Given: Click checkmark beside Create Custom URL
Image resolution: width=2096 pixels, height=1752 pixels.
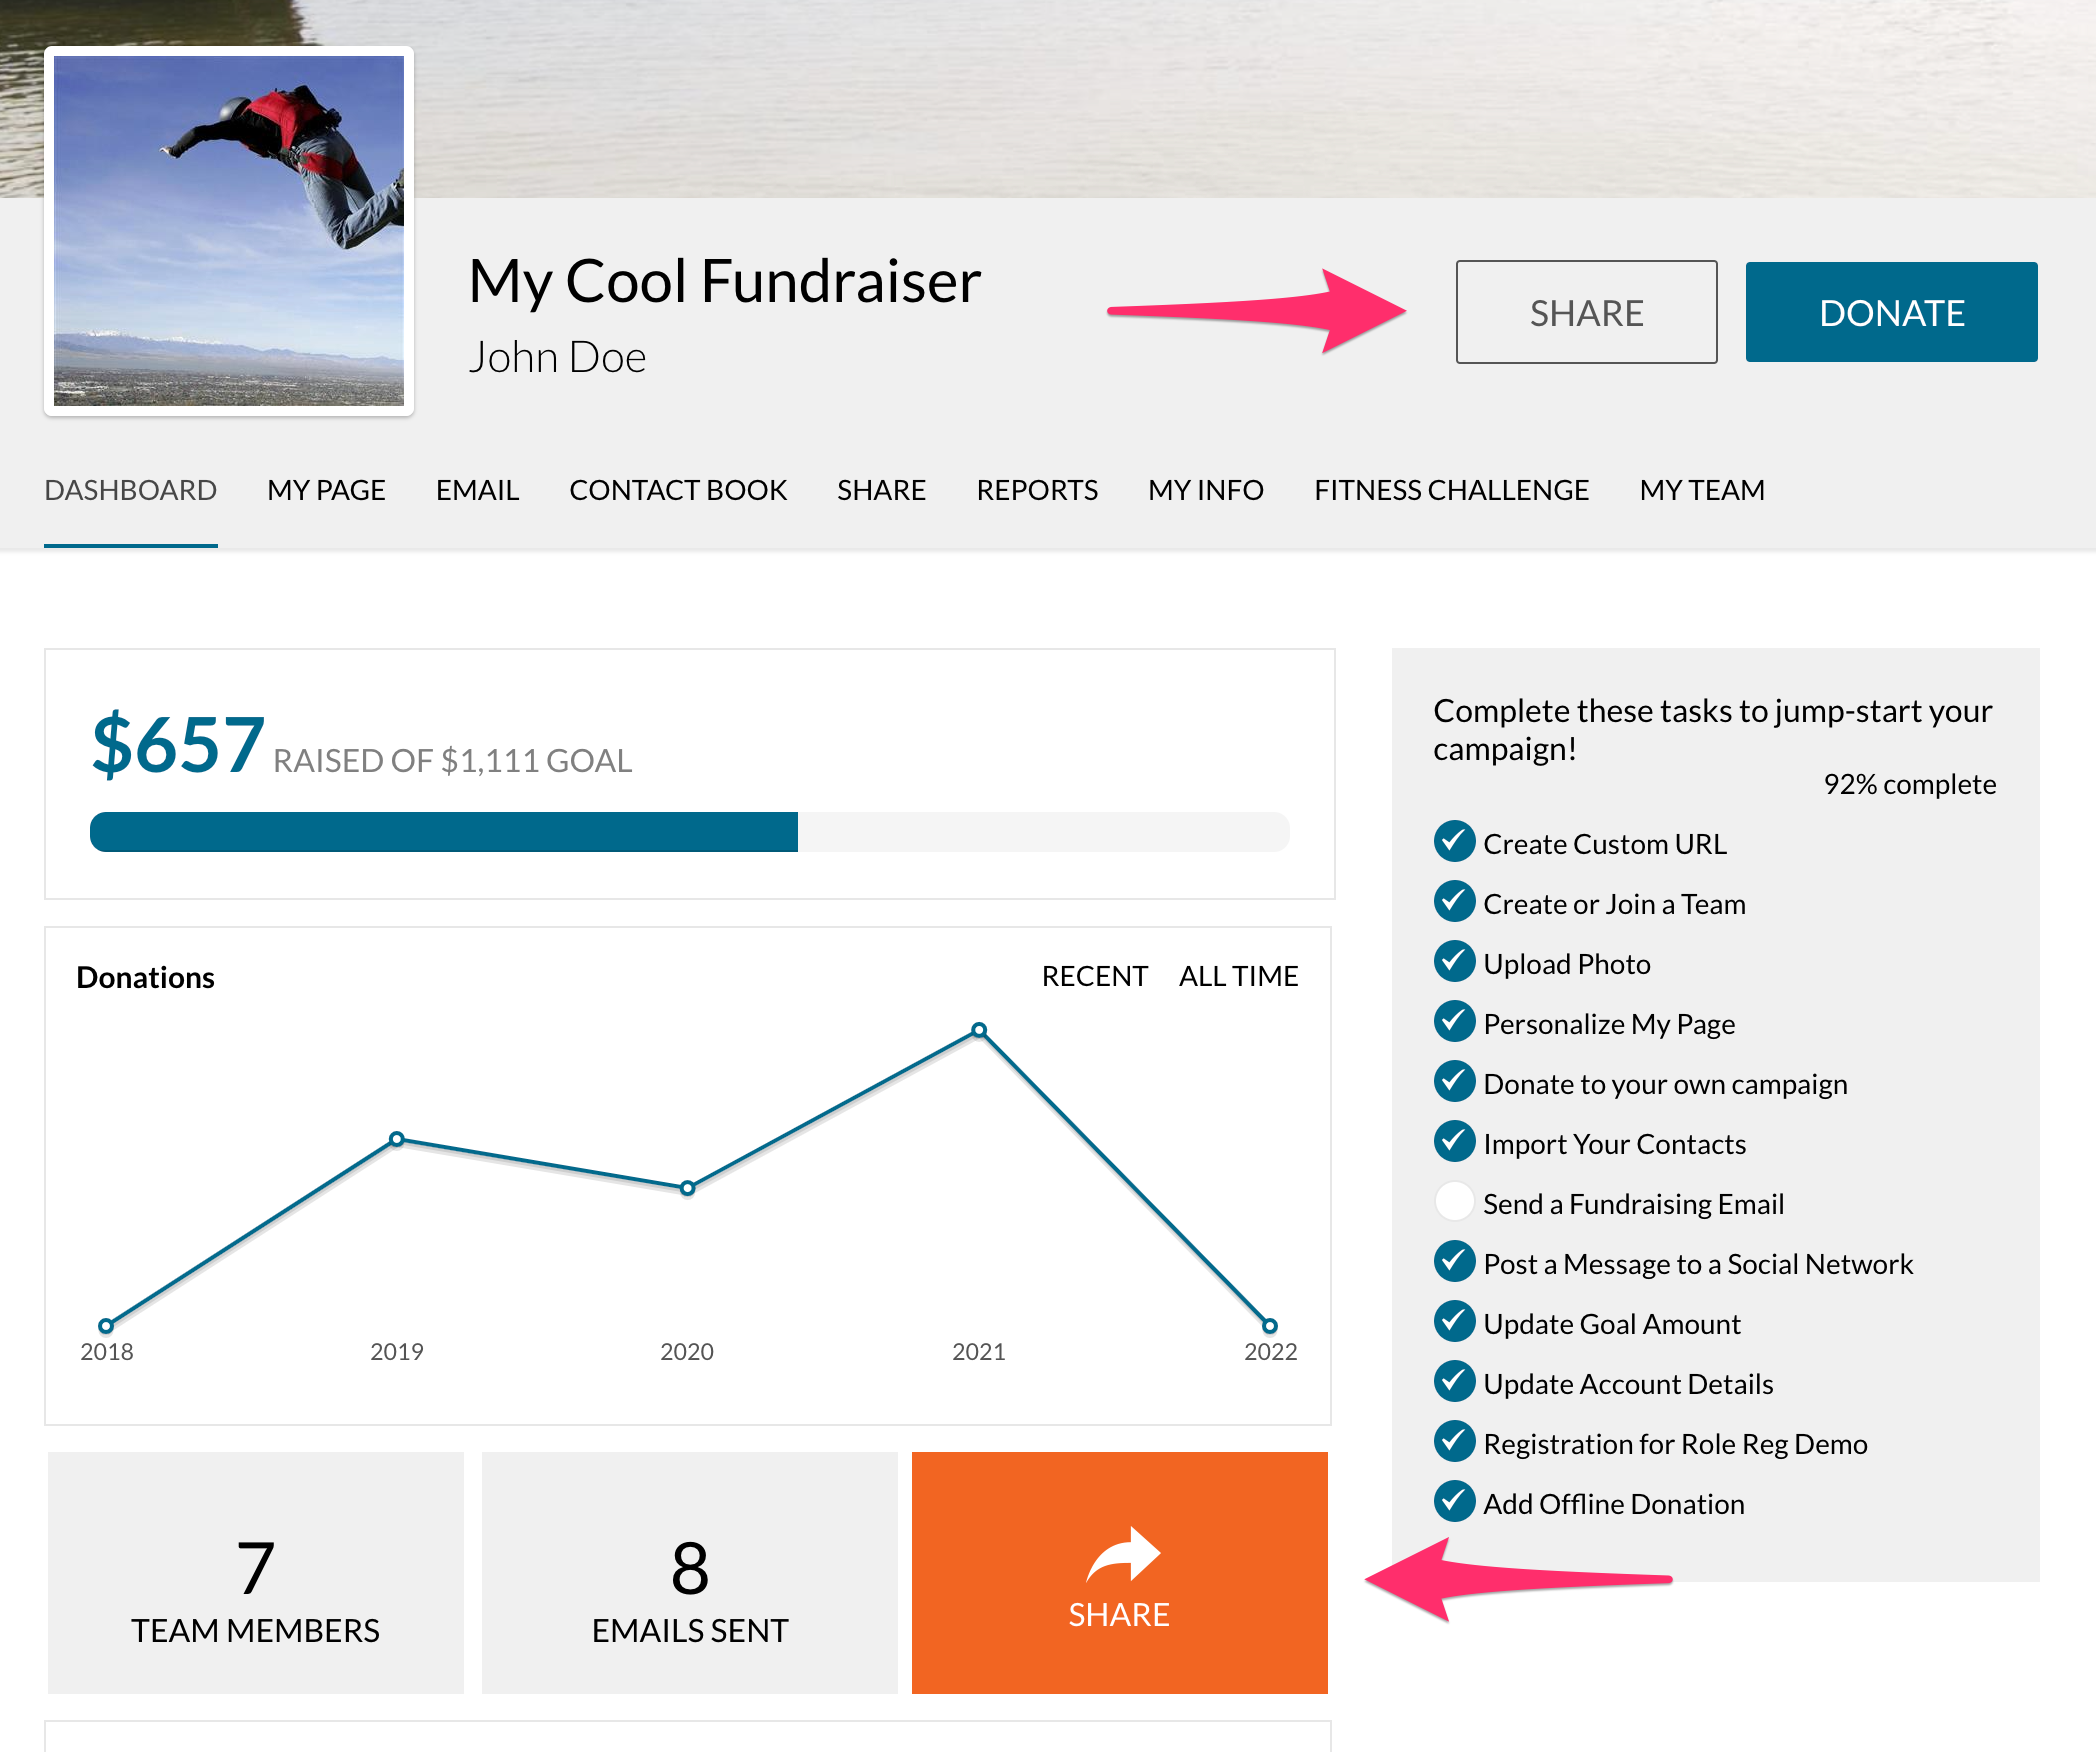Looking at the screenshot, I should point(1454,842).
